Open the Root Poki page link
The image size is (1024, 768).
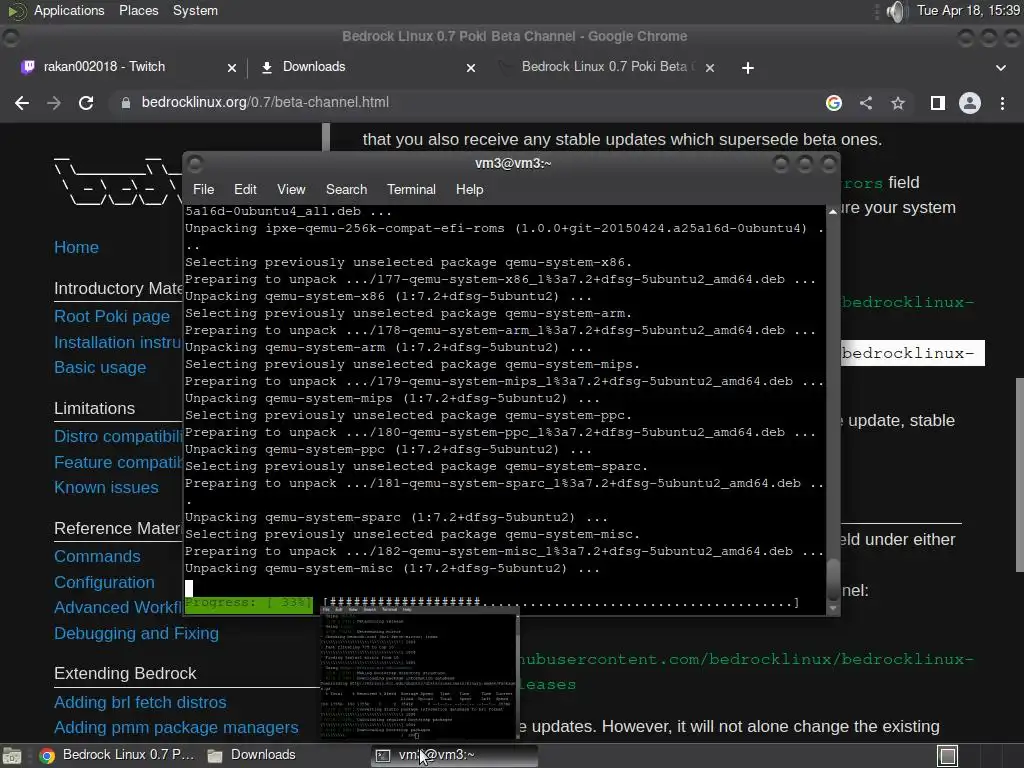point(112,317)
